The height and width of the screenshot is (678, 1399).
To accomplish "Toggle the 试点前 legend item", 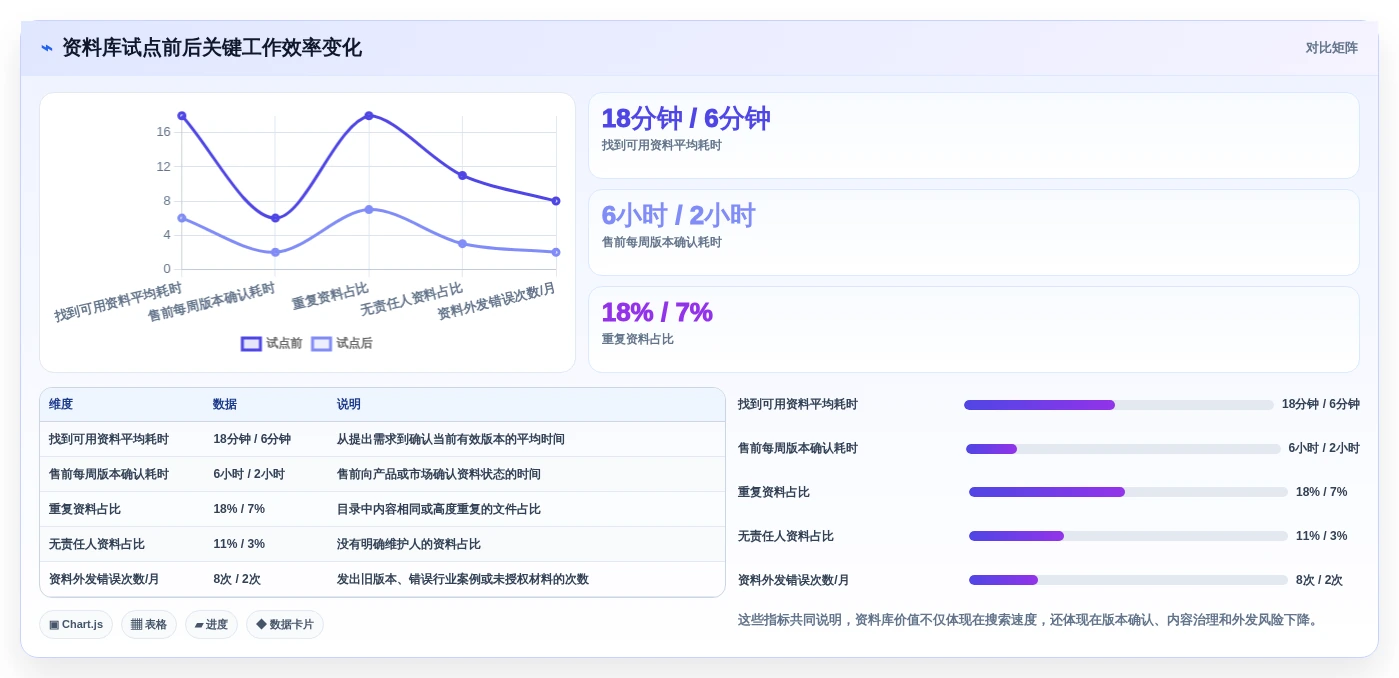I will pos(271,343).
